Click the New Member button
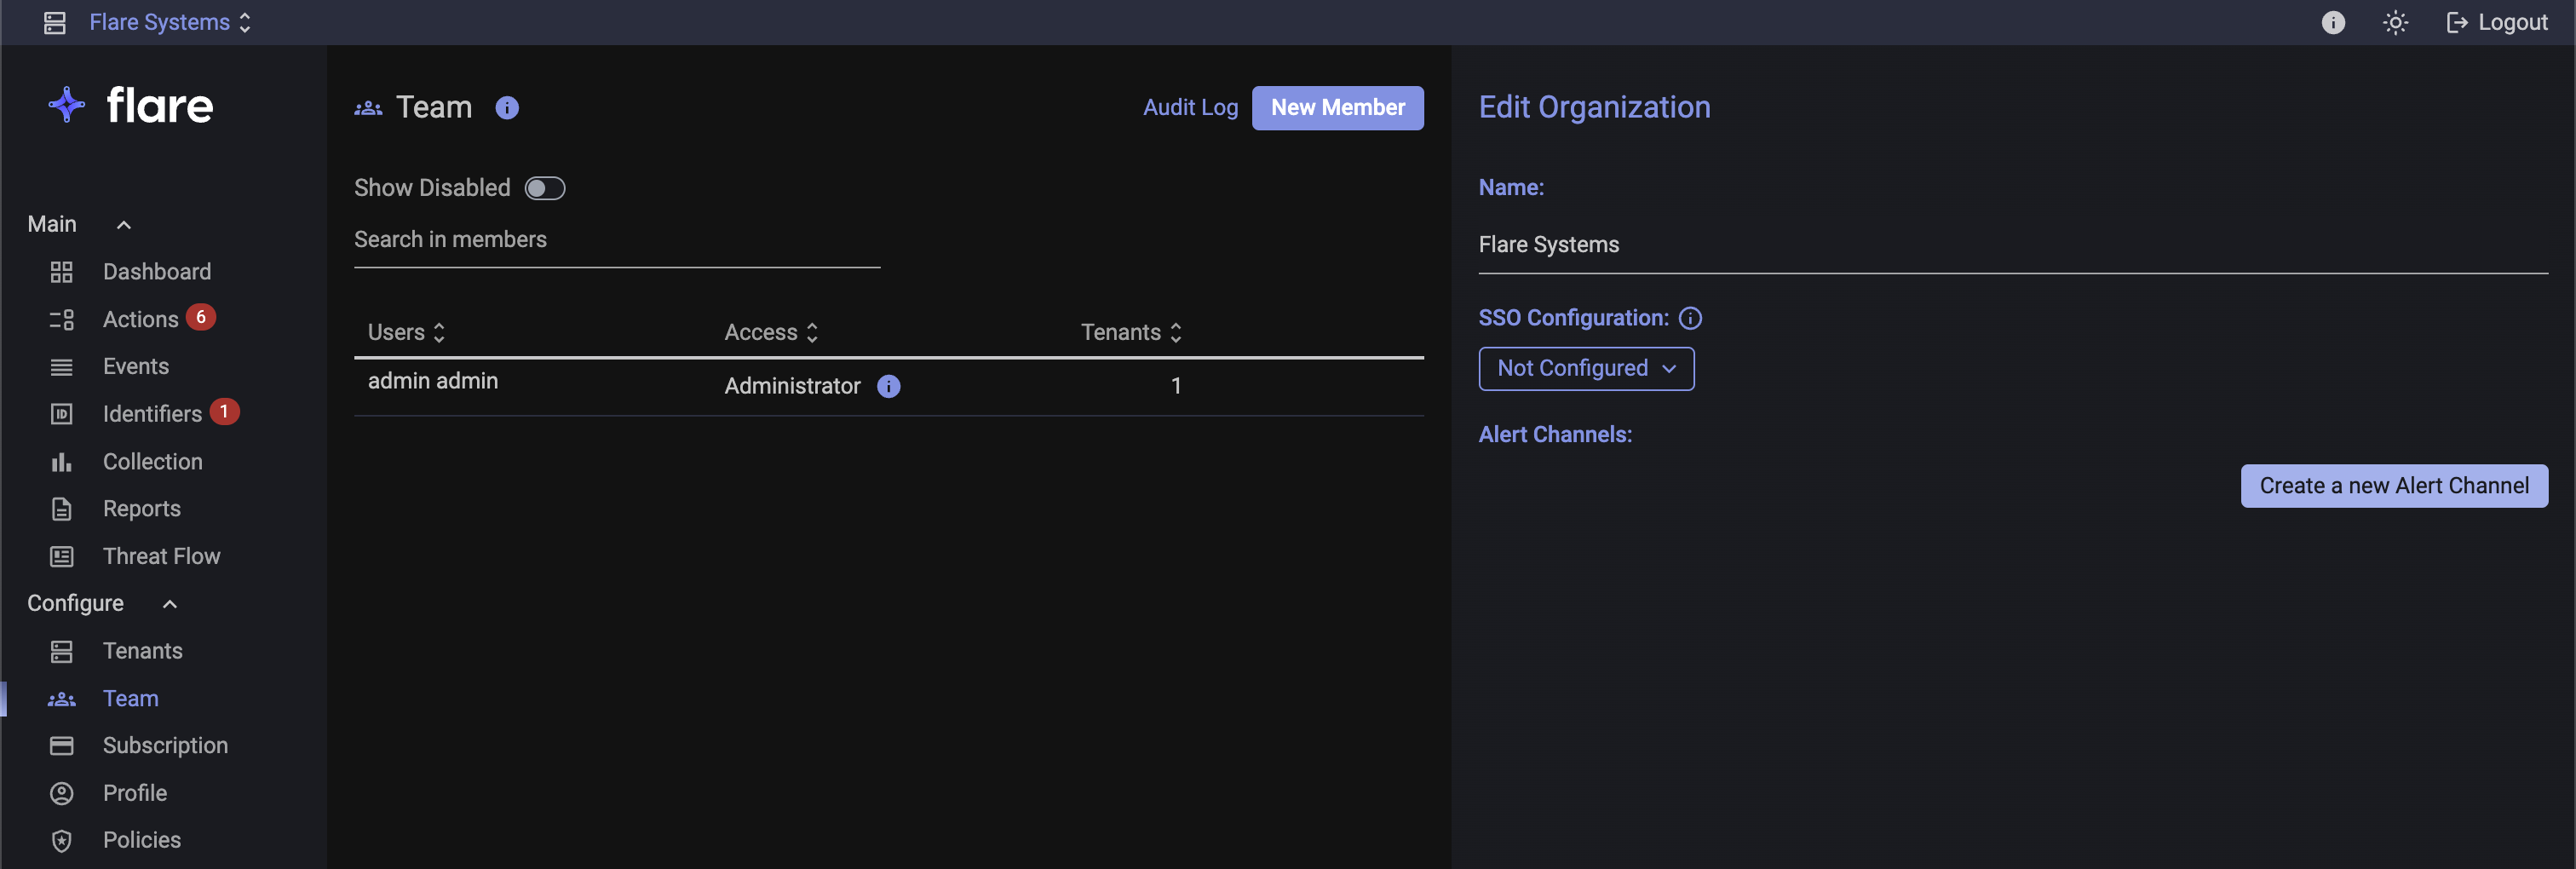This screenshot has height=869, width=2576. pyautogui.click(x=1337, y=107)
